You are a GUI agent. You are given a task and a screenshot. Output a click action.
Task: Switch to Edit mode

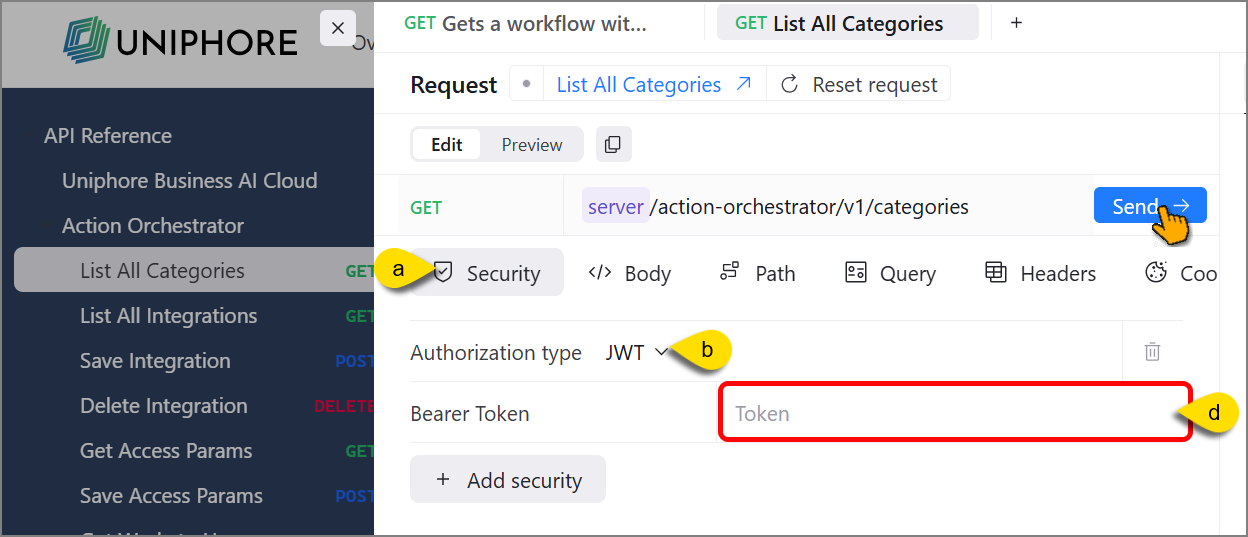[x=446, y=145]
